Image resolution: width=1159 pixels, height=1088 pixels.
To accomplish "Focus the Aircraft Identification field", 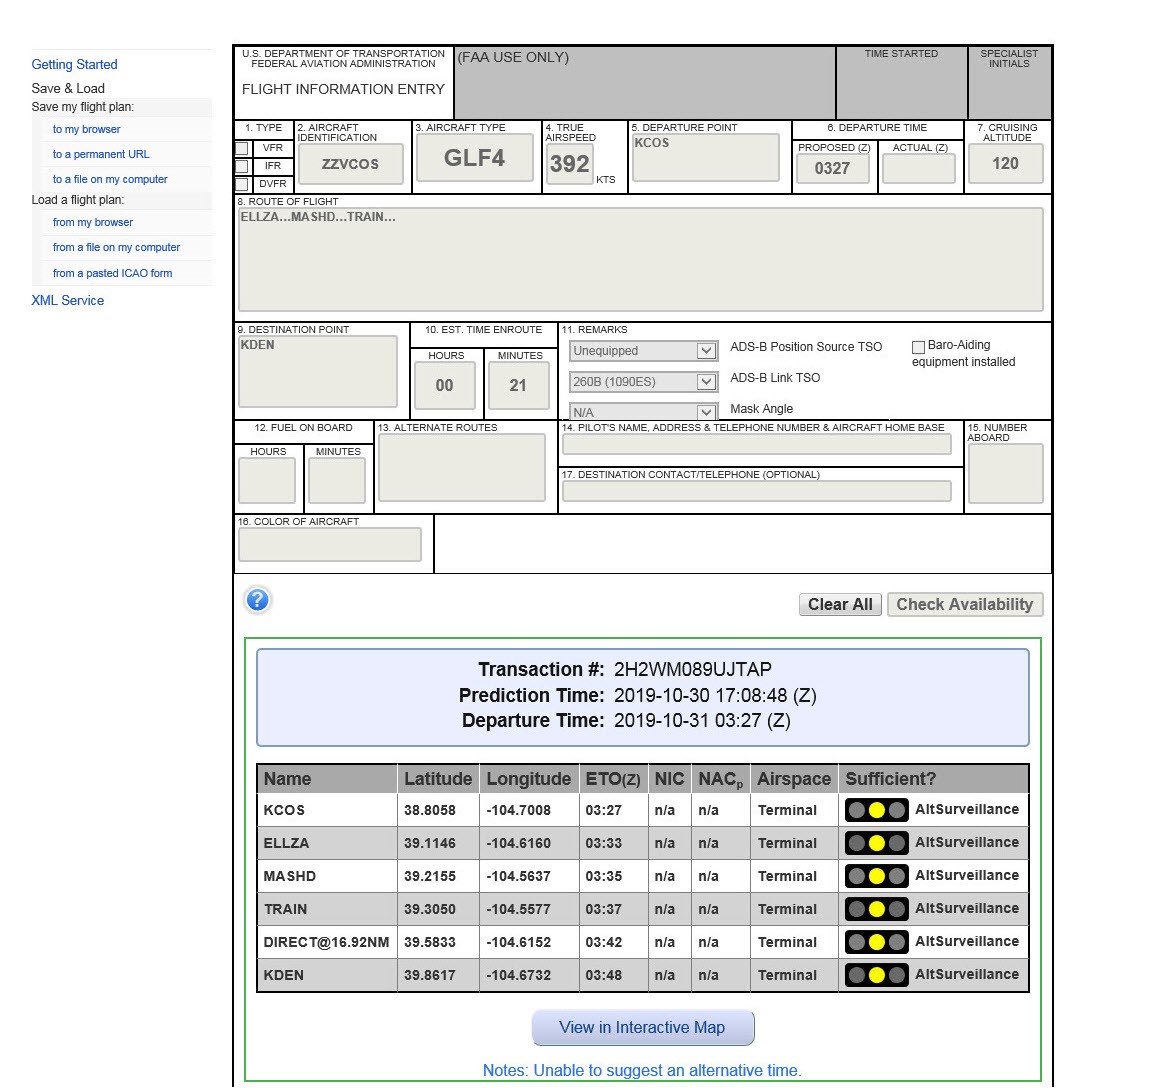I will tap(350, 164).
